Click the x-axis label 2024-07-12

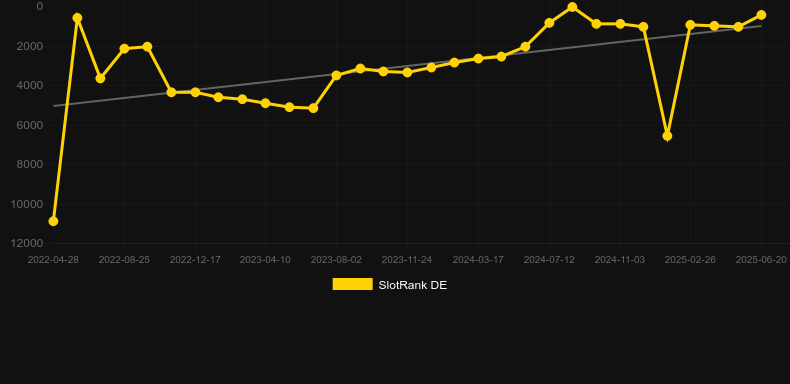(549, 260)
